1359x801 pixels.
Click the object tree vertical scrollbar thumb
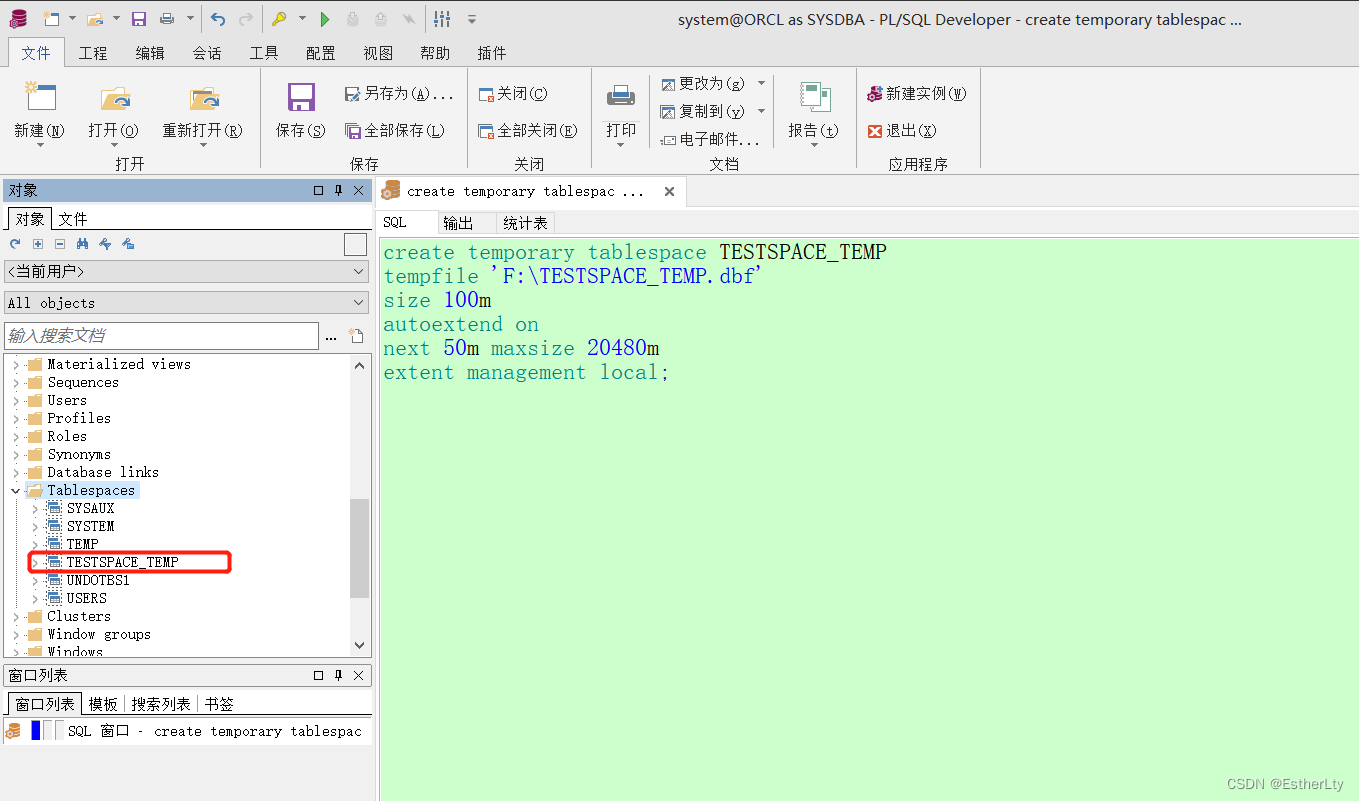(x=359, y=547)
